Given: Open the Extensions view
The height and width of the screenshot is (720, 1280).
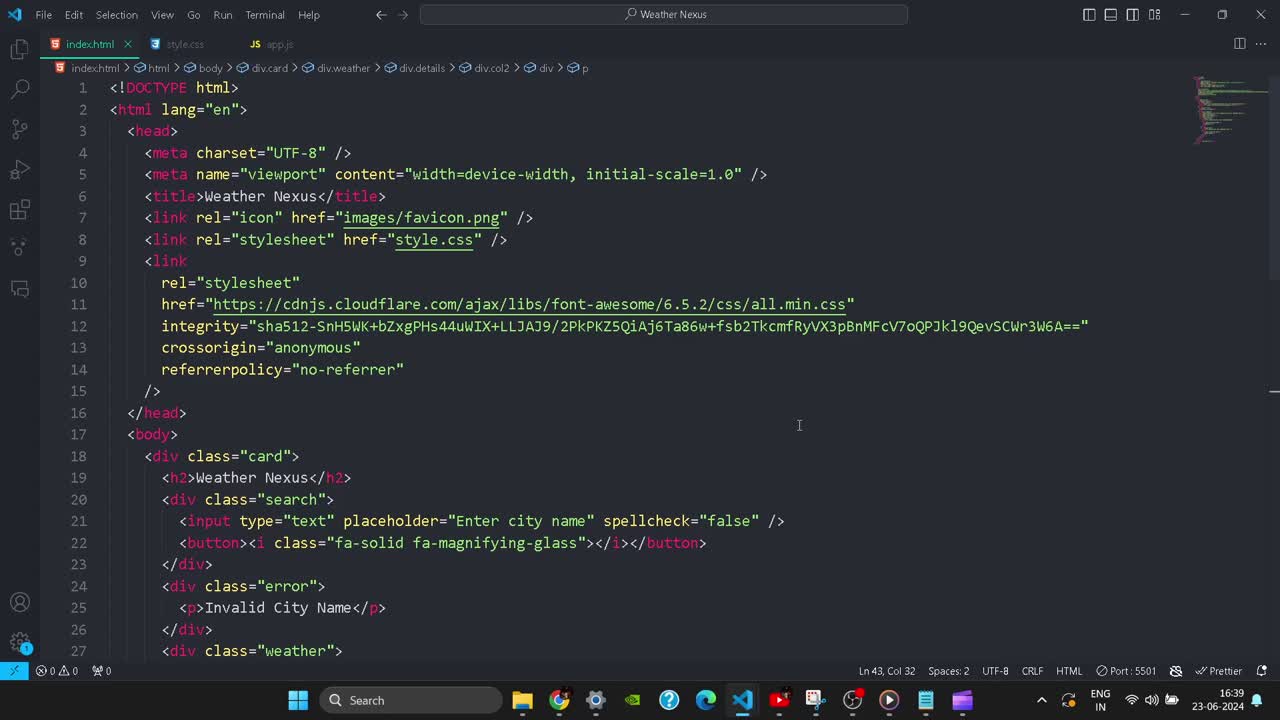Looking at the screenshot, I should (19, 210).
